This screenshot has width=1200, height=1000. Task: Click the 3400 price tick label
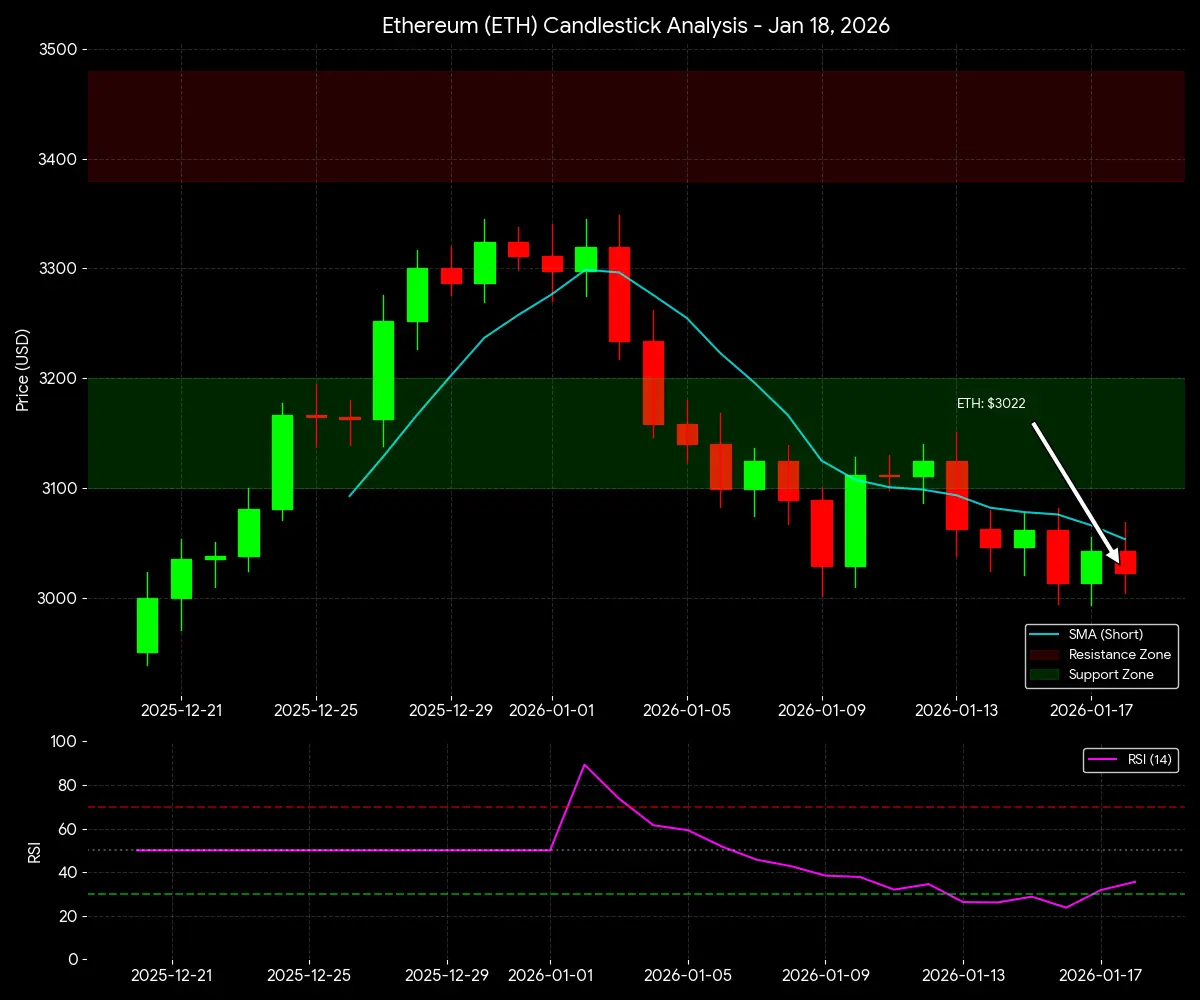click(56, 159)
